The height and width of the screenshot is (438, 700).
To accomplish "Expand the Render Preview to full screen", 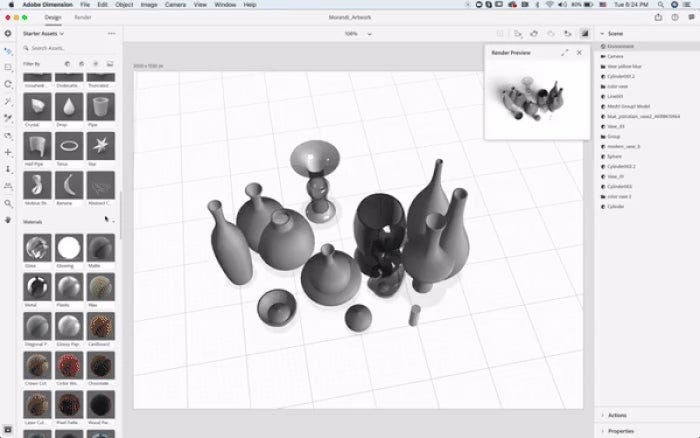I will click(x=565, y=53).
